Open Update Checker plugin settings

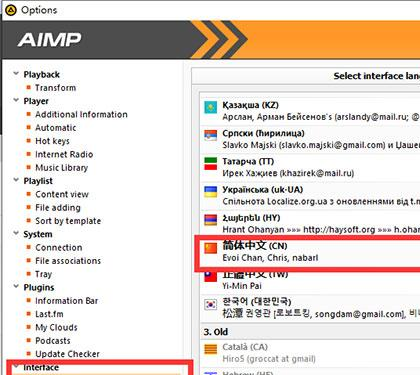(x=67, y=354)
